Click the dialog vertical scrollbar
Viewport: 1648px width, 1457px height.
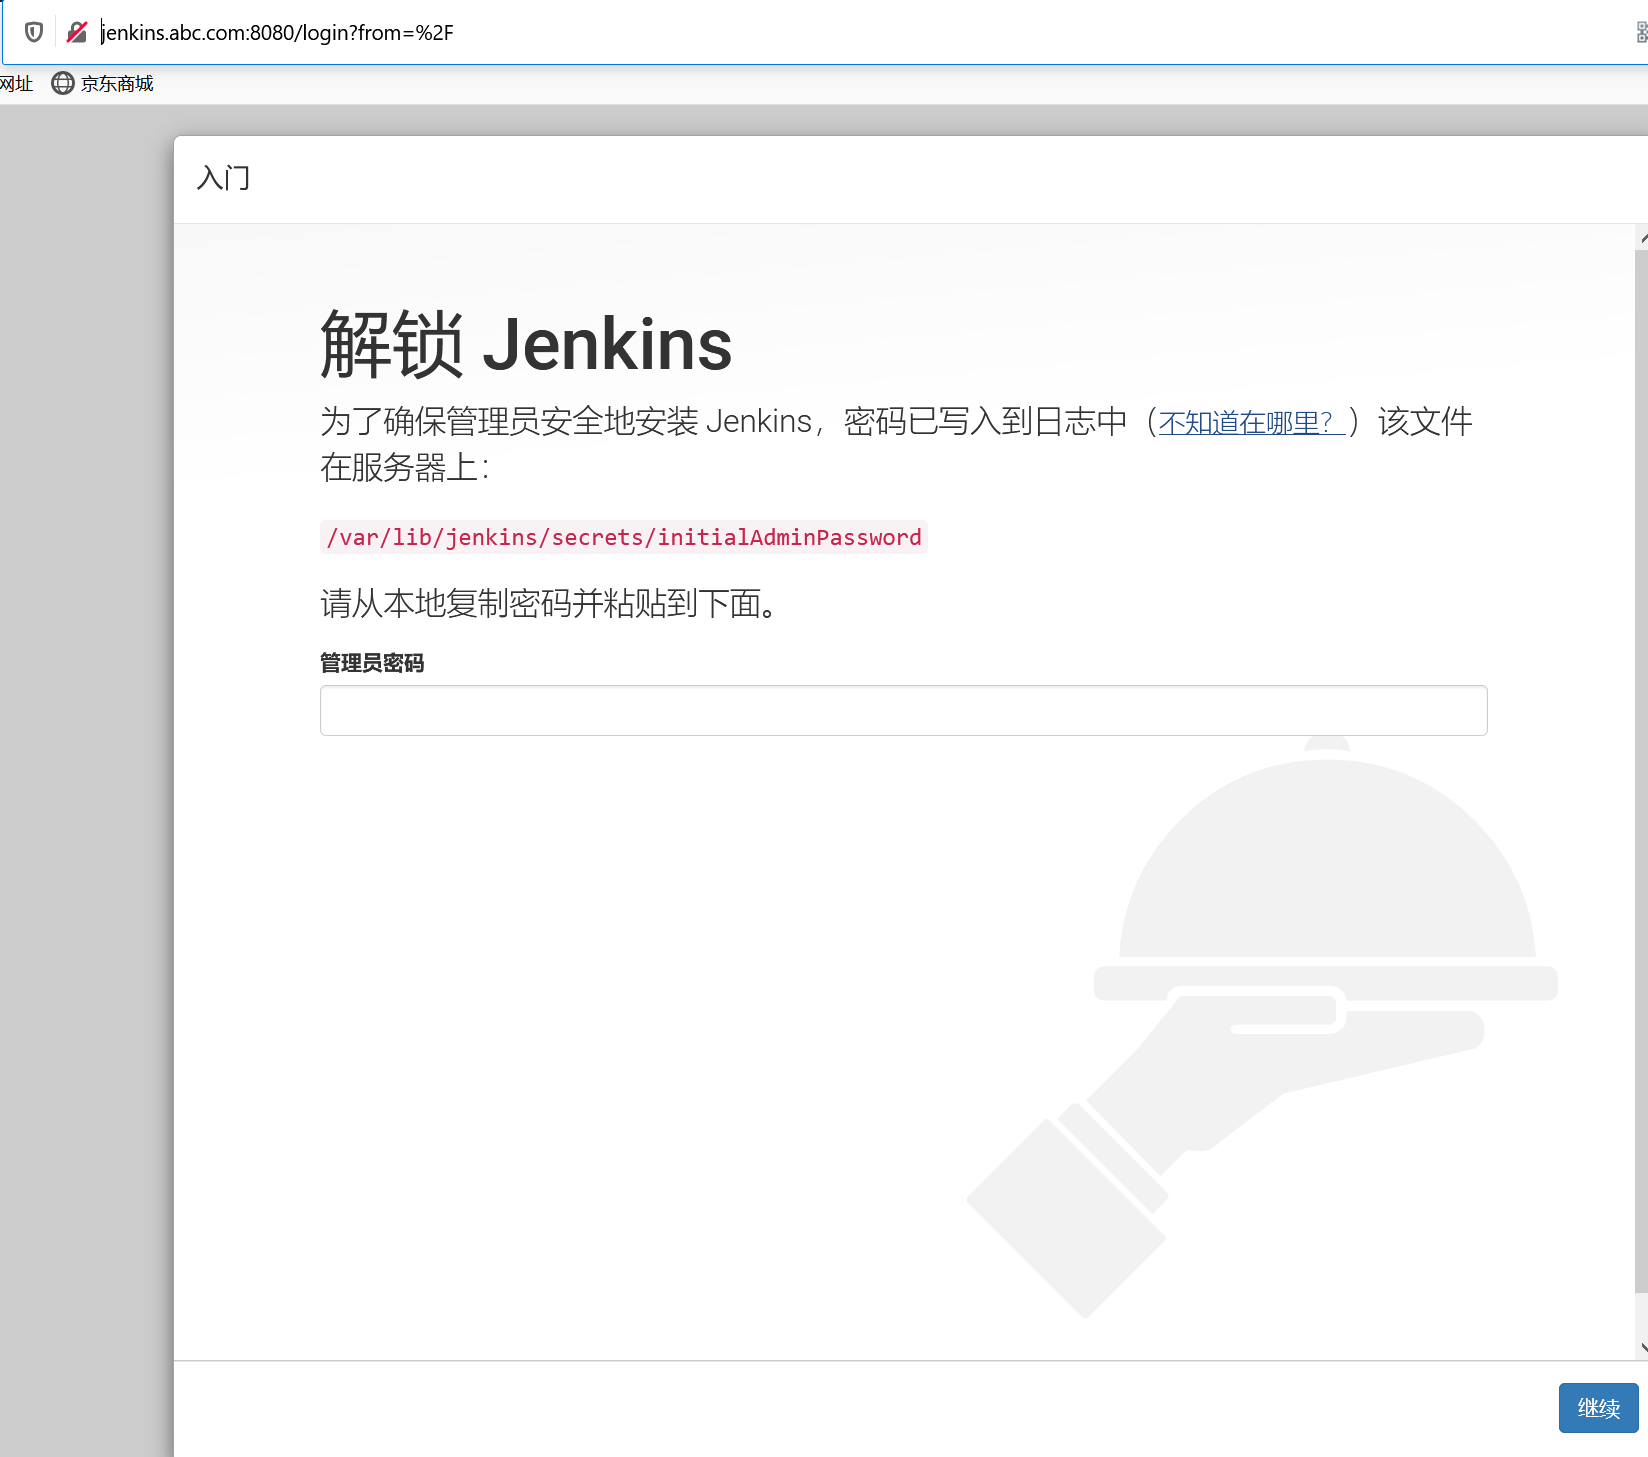tap(1641, 770)
